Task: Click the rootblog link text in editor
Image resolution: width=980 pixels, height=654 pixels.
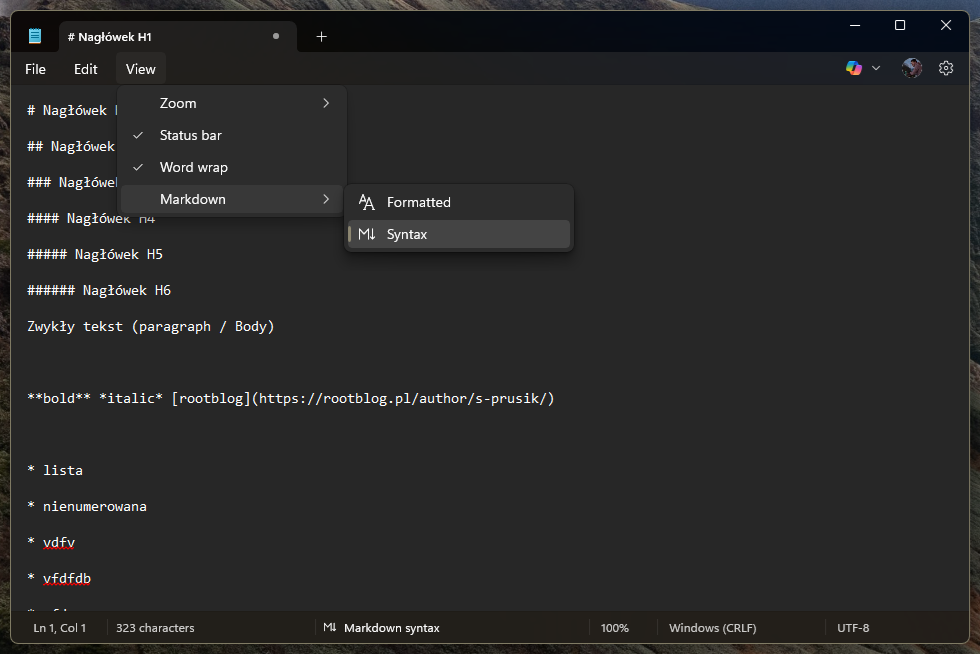Action: point(210,399)
